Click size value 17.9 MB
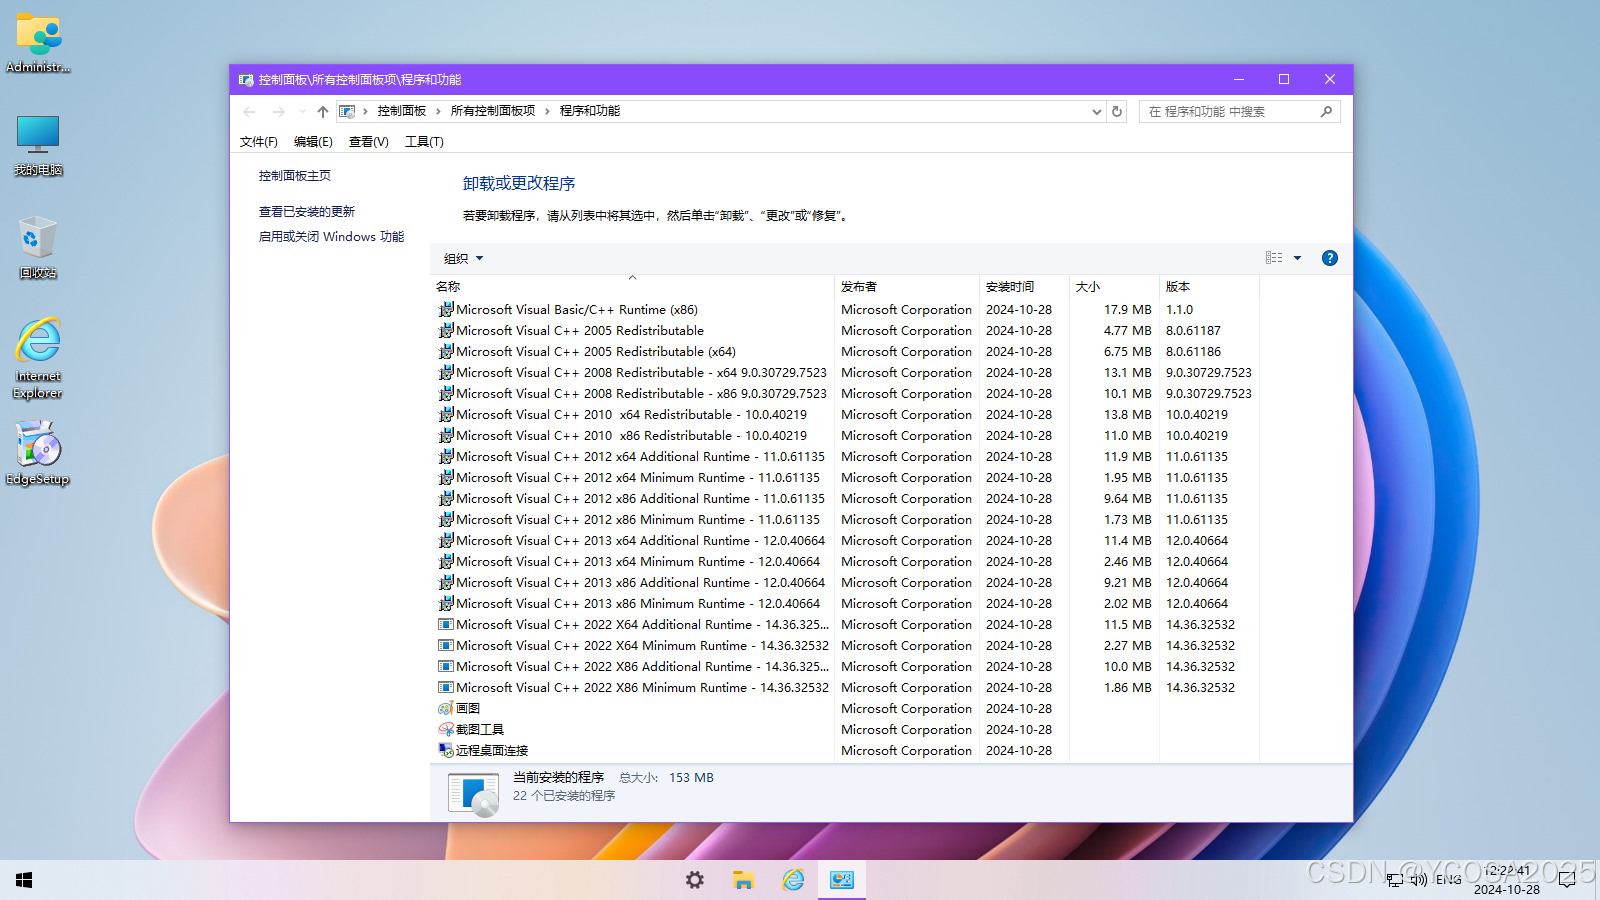 [1128, 310]
